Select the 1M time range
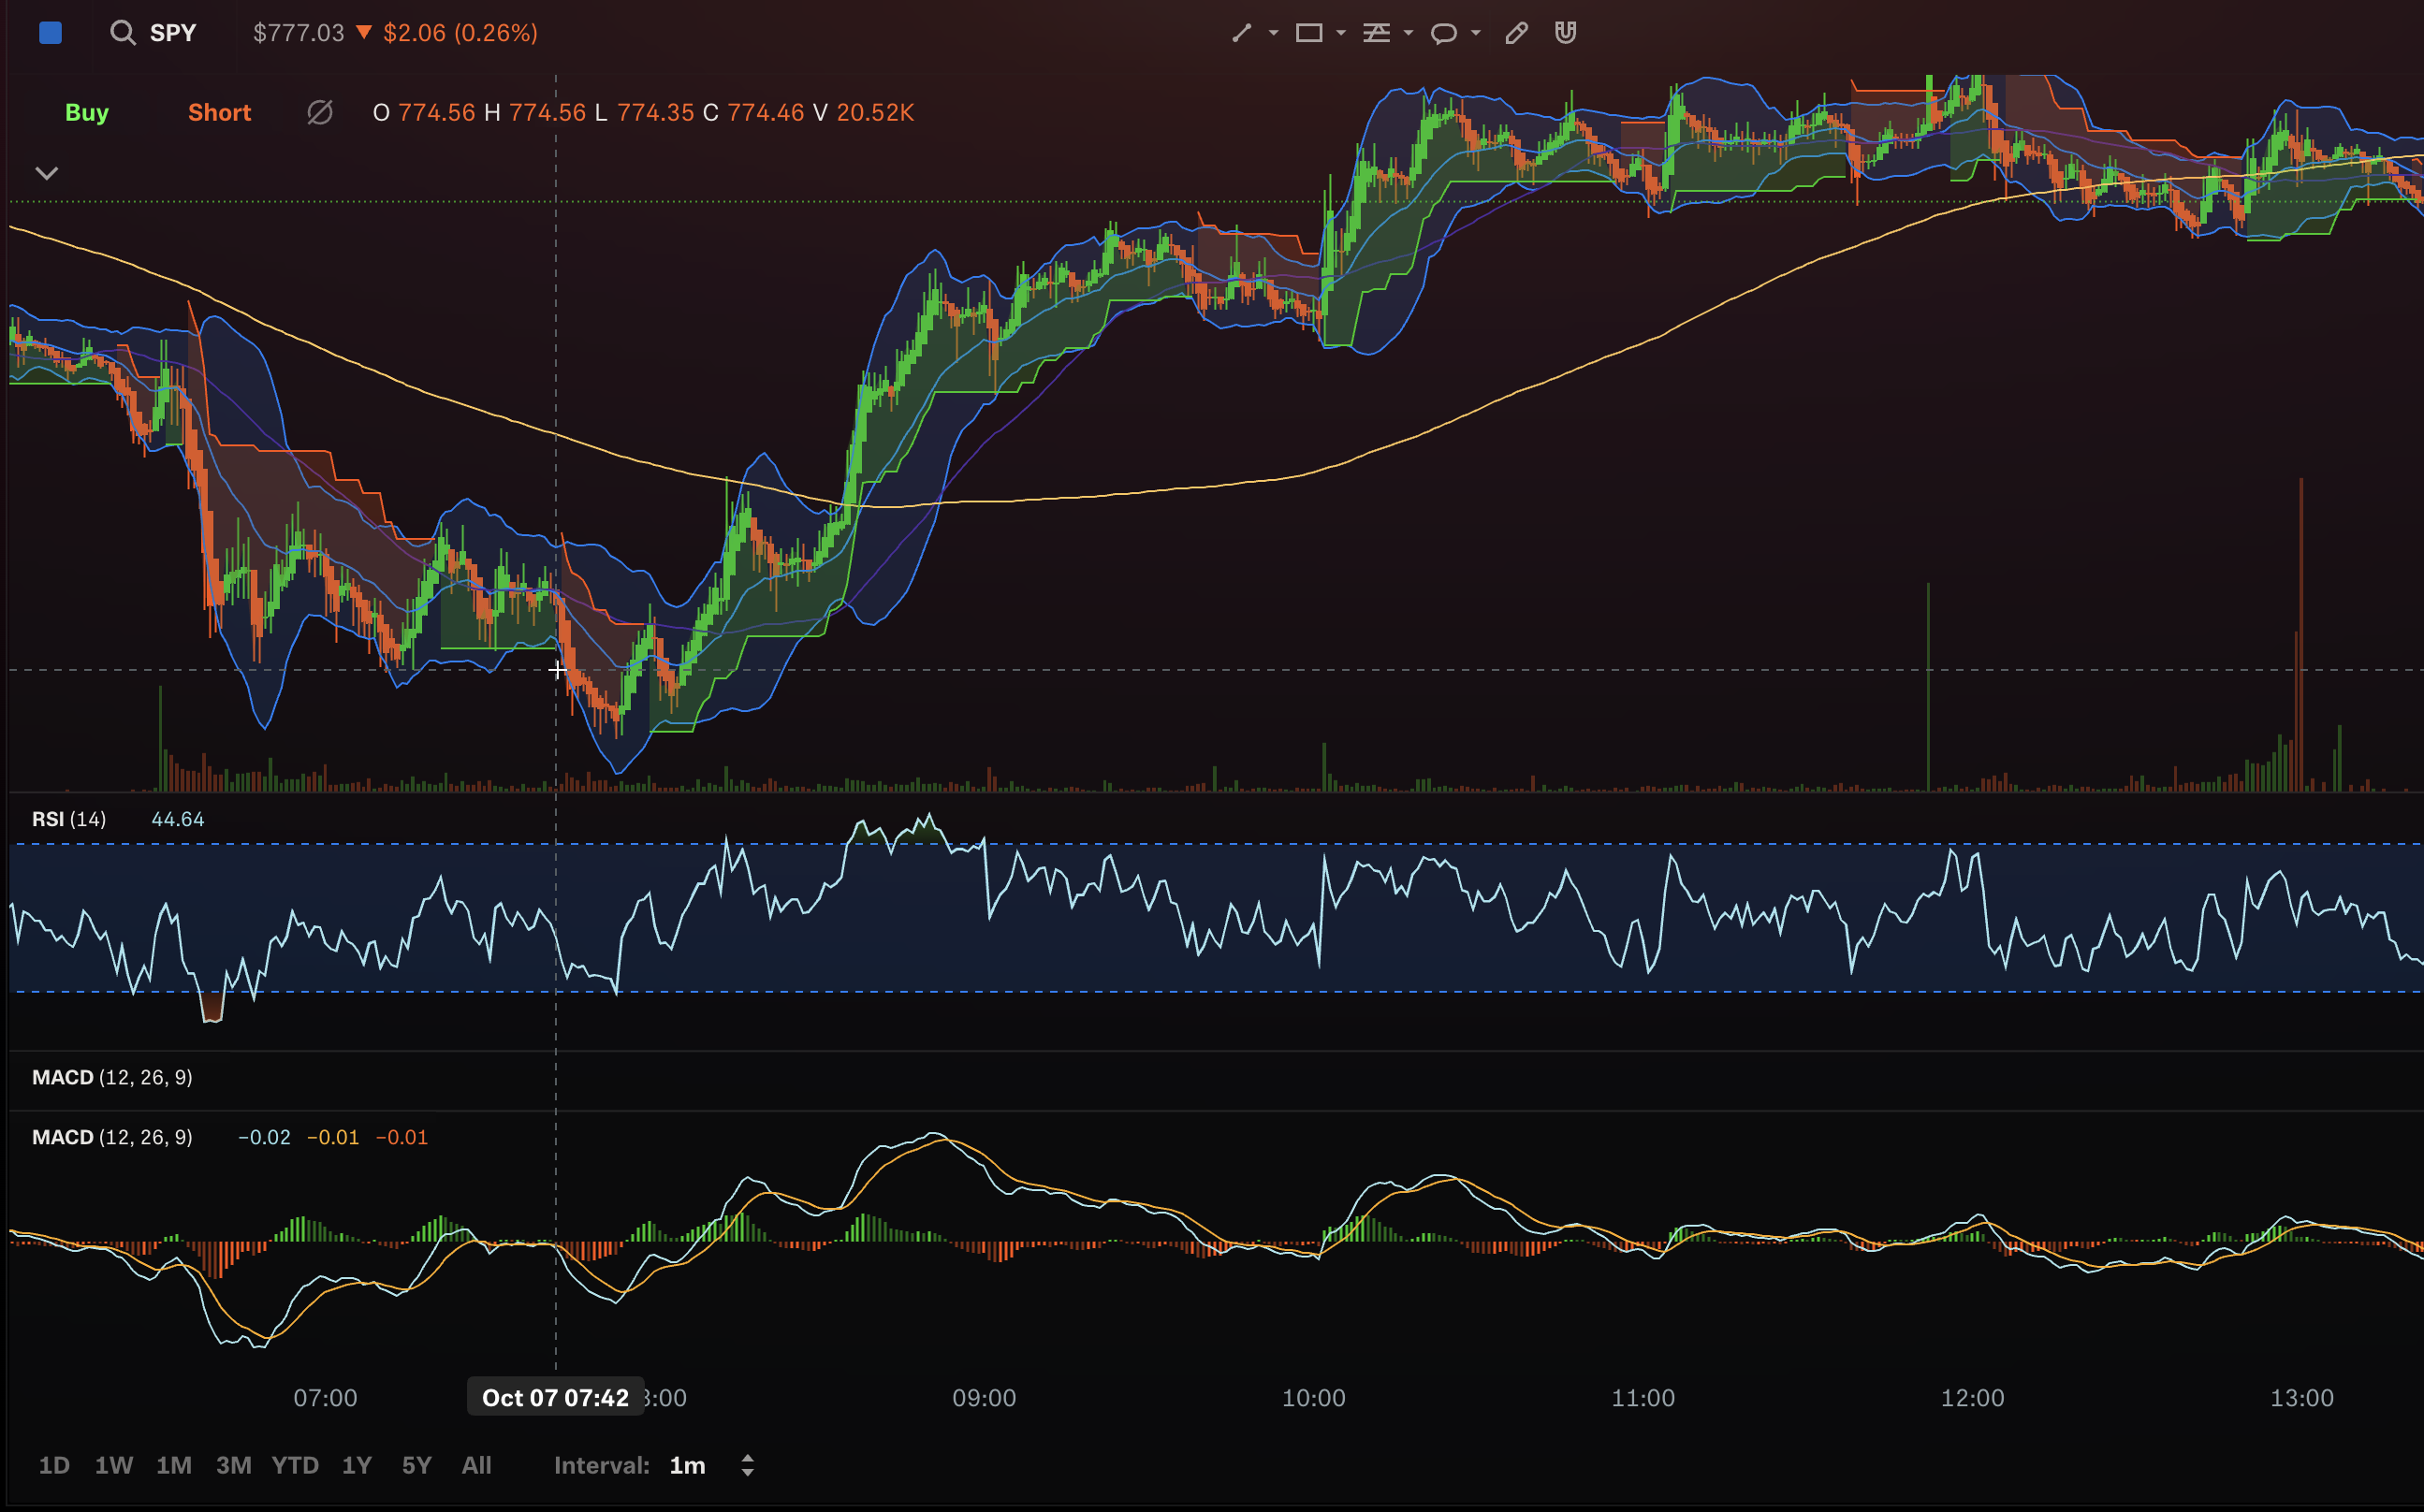2424x1512 pixels. pyautogui.click(x=174, y=1465)
